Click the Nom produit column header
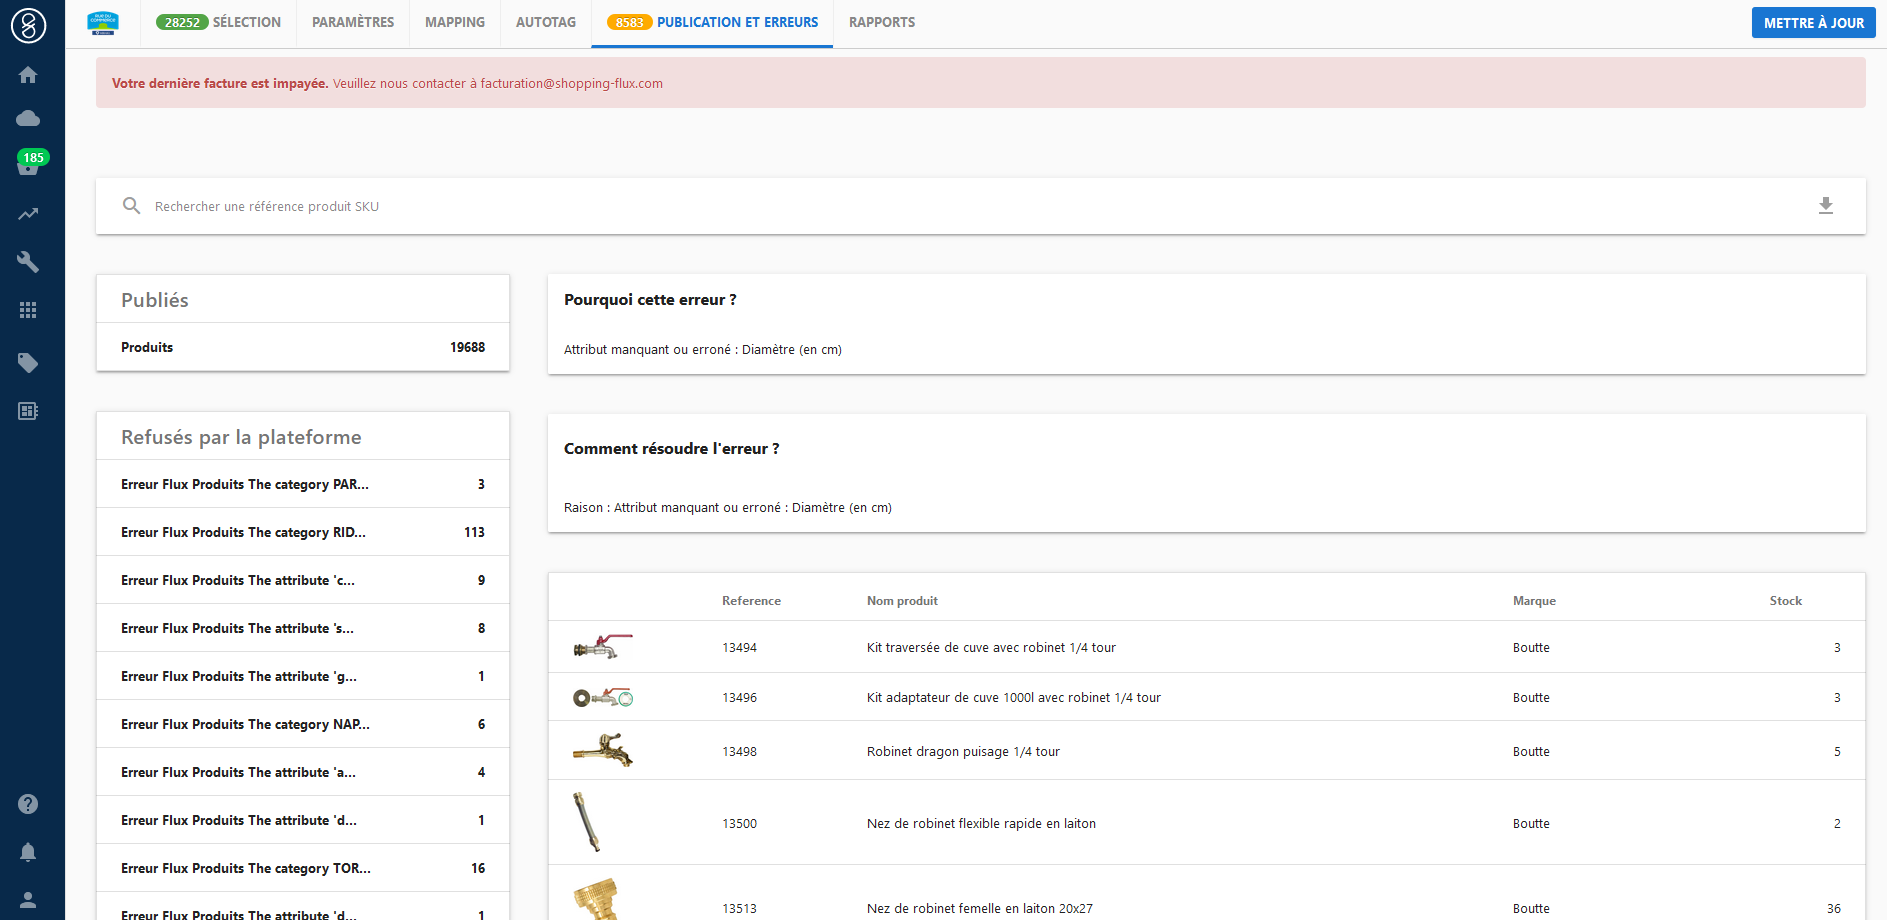This screenshot has width=1887, height=920. tap(902, 601)
